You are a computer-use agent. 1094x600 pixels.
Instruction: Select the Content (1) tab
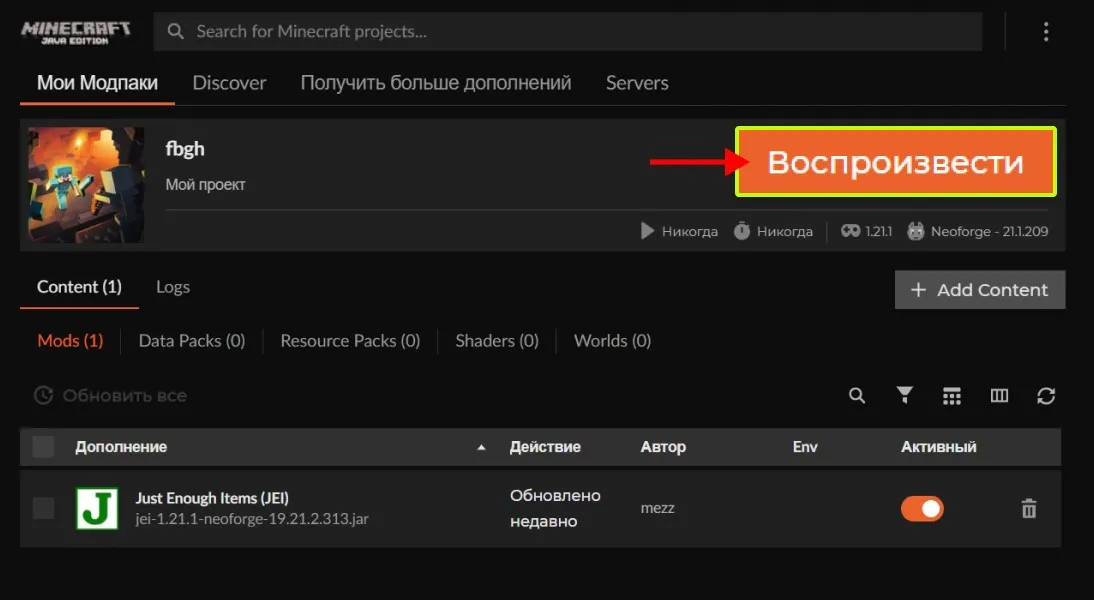point(79,287)
